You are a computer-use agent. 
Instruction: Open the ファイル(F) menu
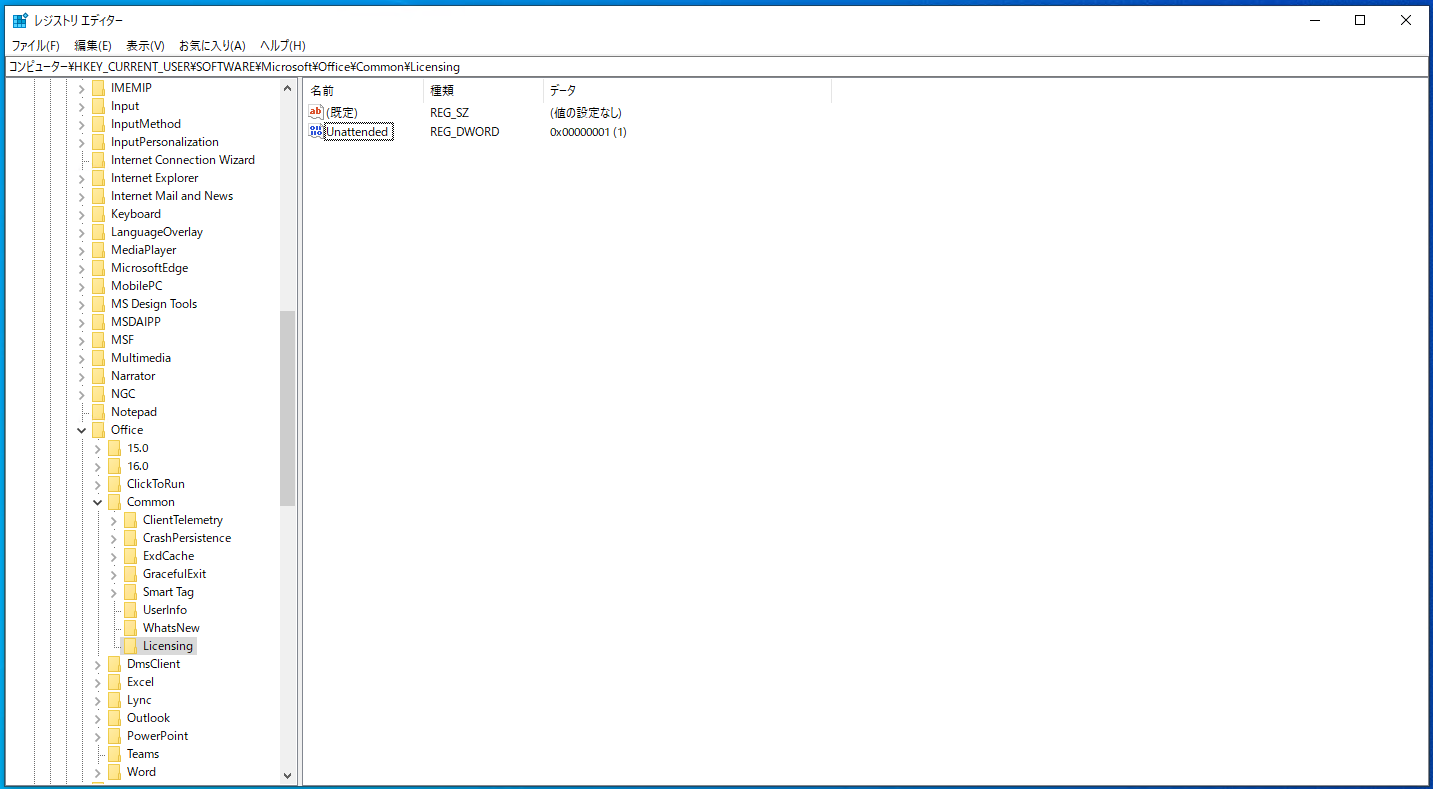(x=36, y=46)
